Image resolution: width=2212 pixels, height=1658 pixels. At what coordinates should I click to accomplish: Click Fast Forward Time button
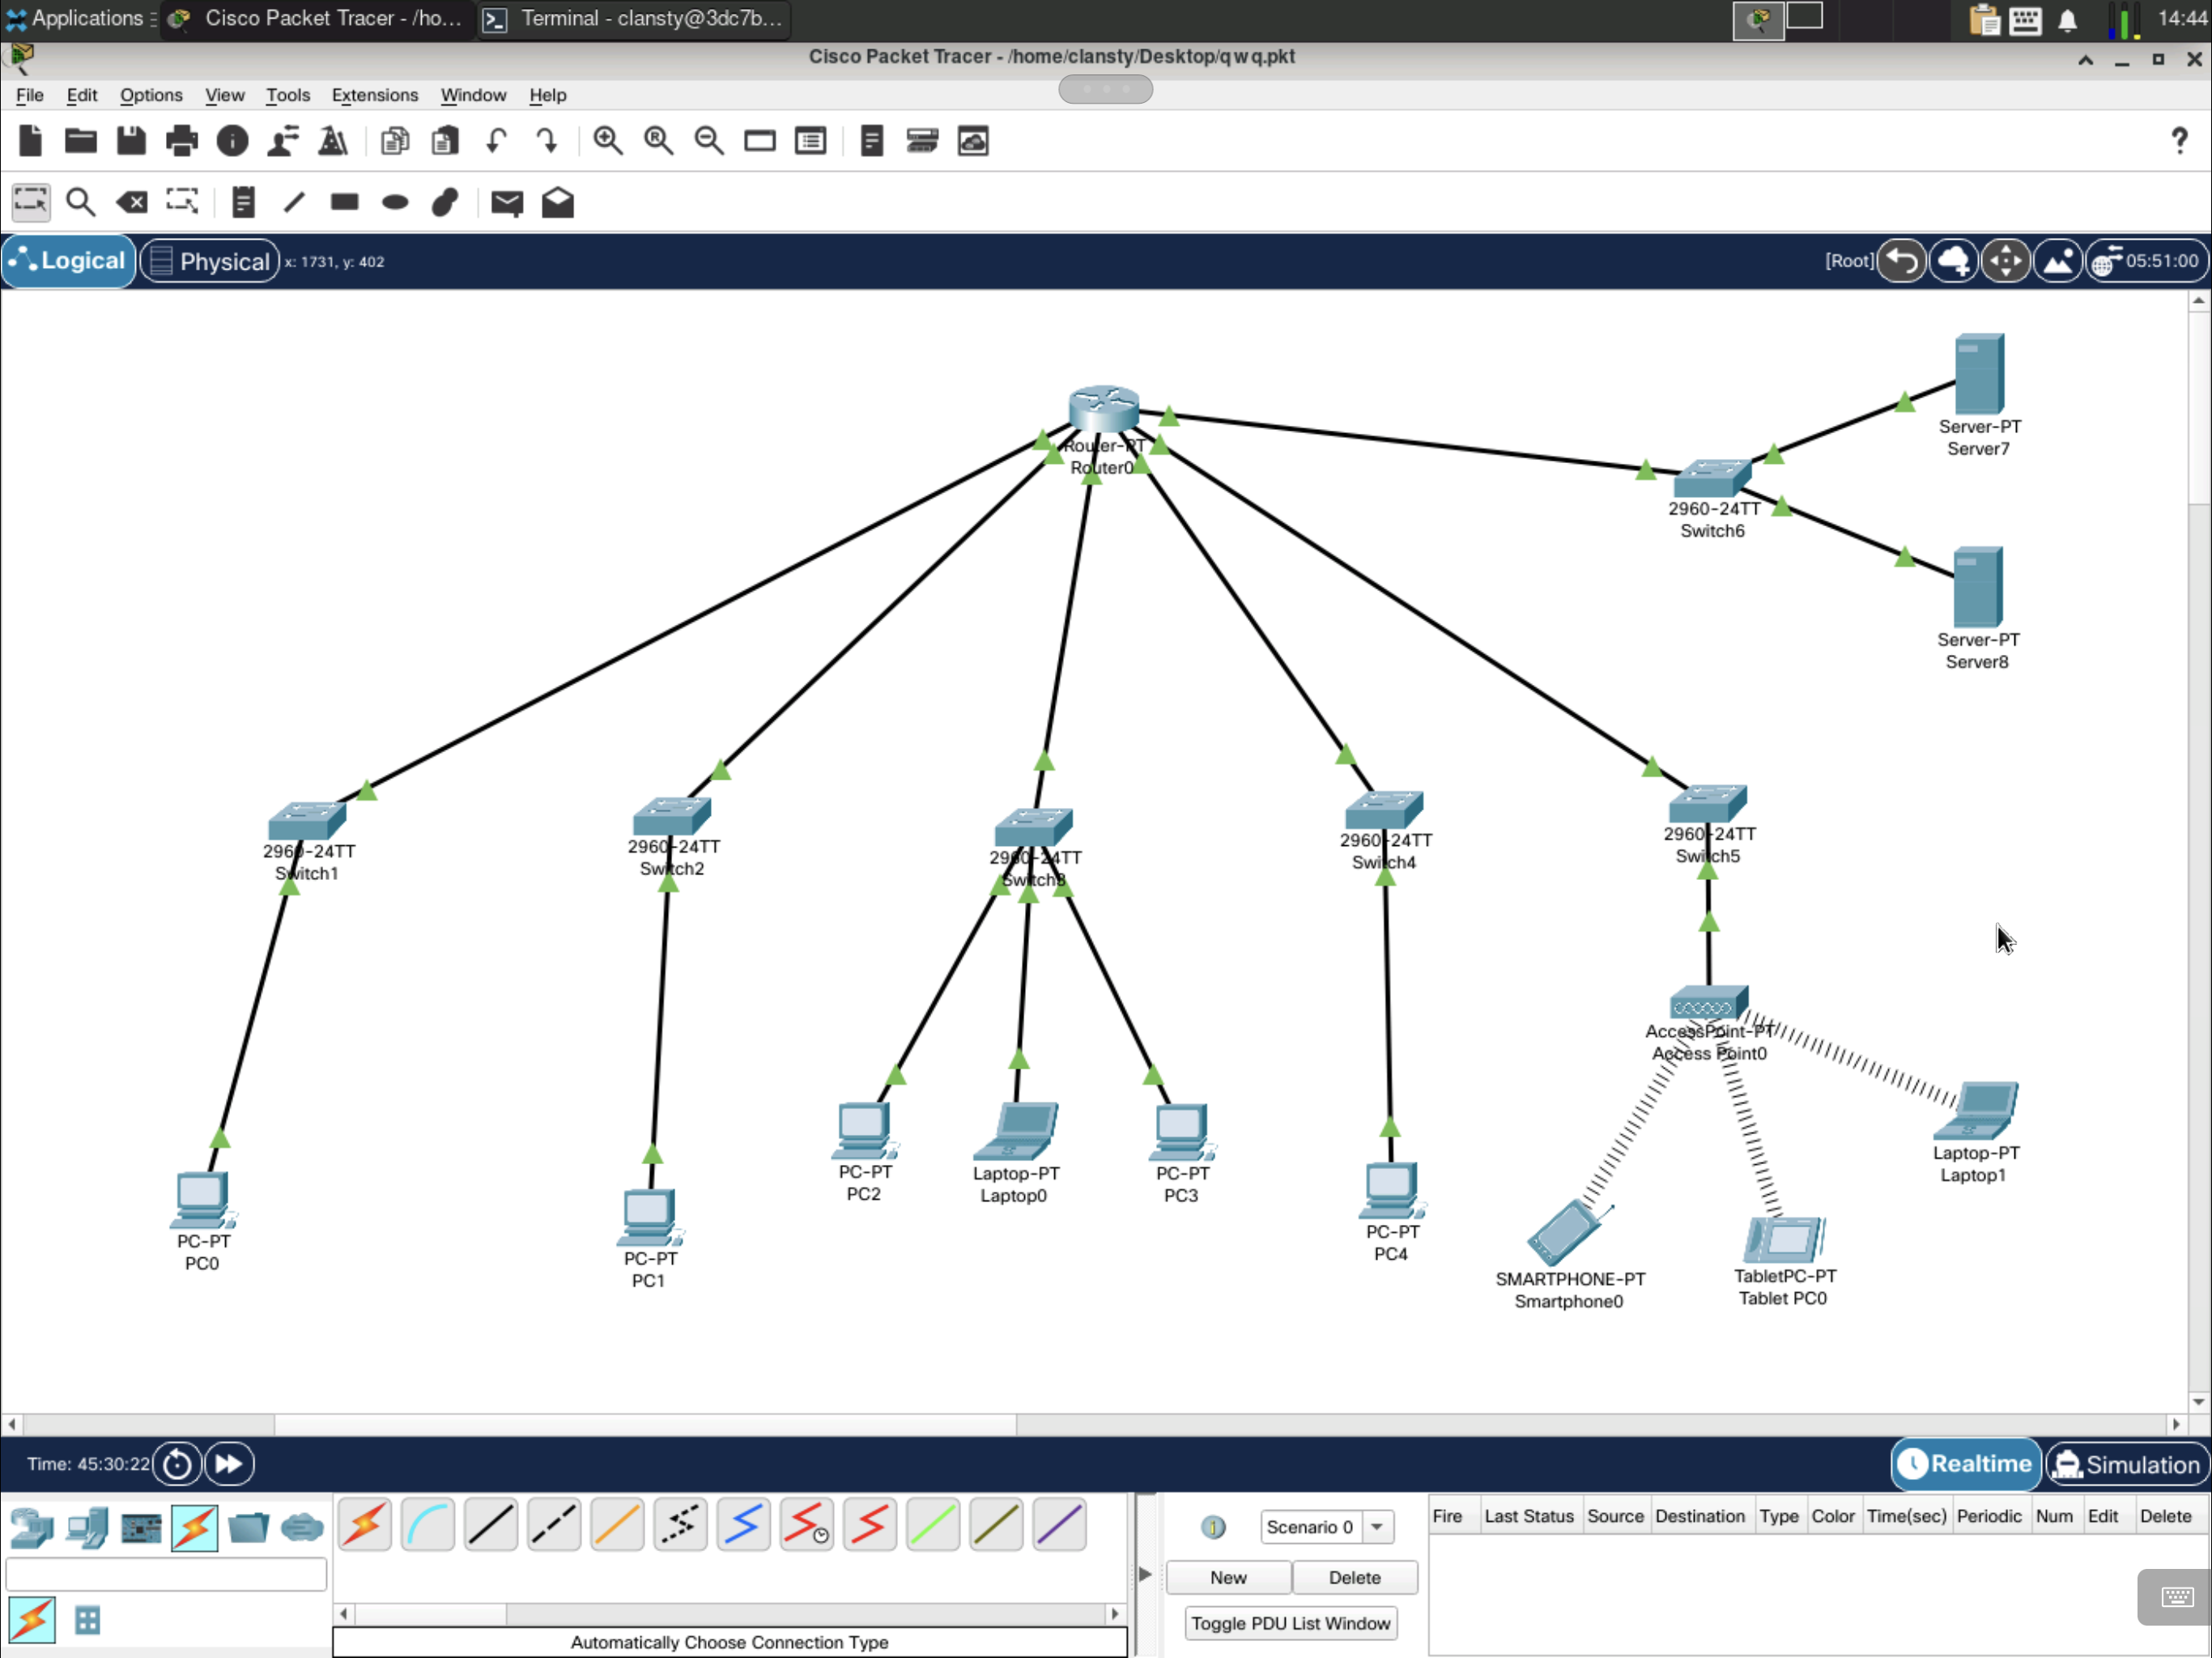(229, 1464)
